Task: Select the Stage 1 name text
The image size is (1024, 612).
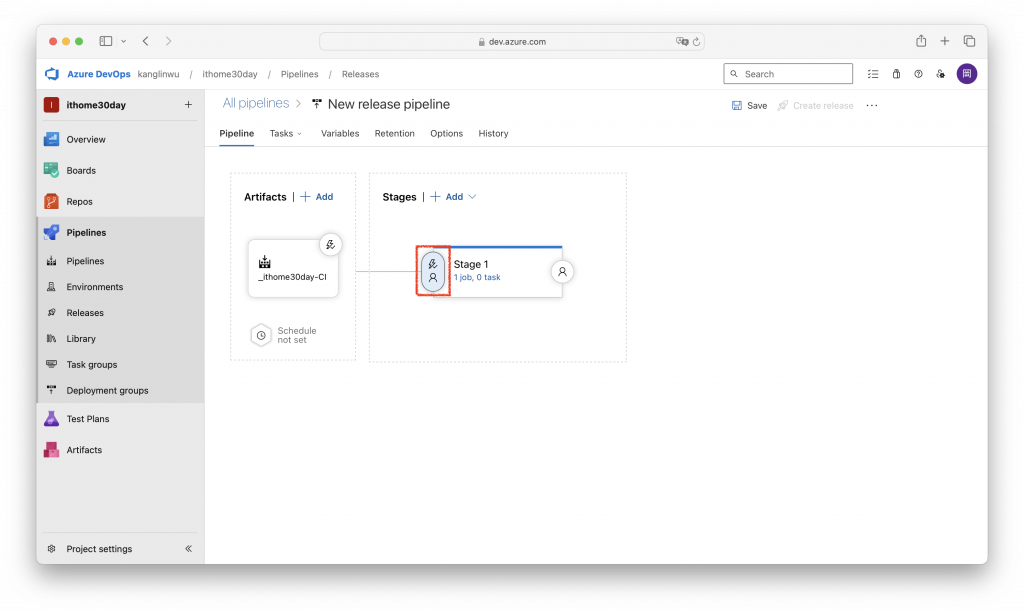Action: [x=471, y=264]
